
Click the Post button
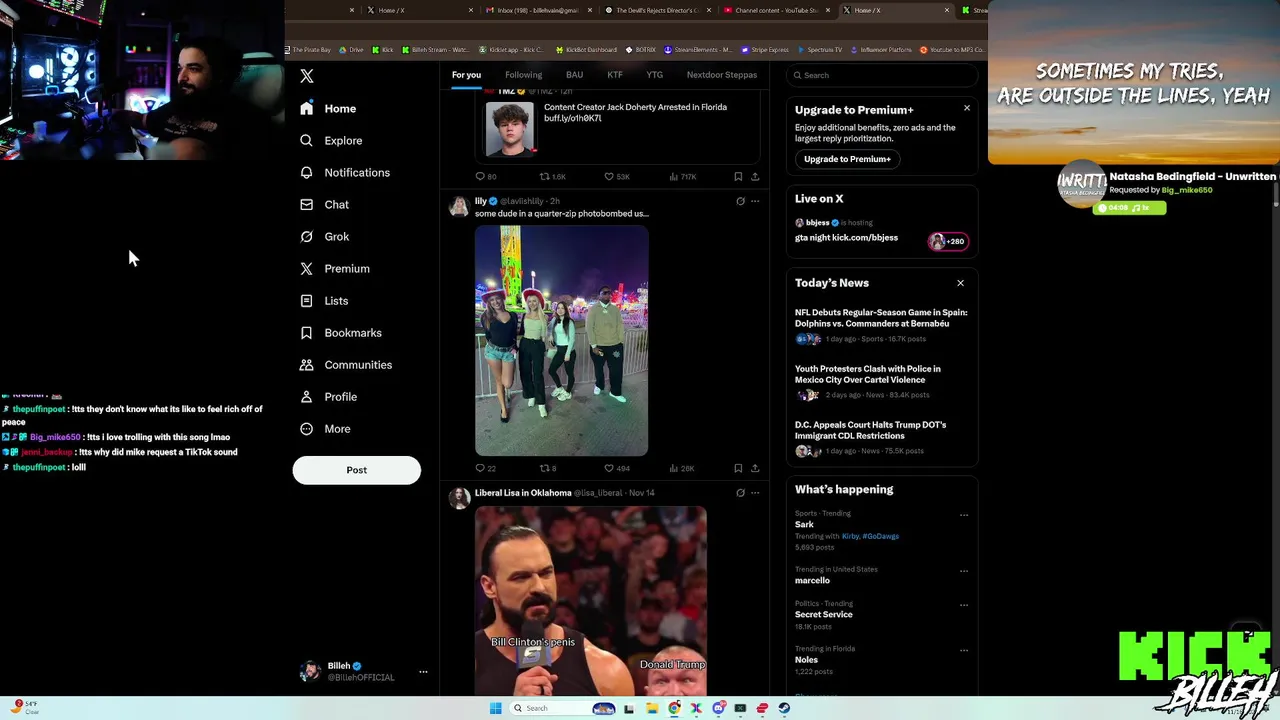pos(356,470)
